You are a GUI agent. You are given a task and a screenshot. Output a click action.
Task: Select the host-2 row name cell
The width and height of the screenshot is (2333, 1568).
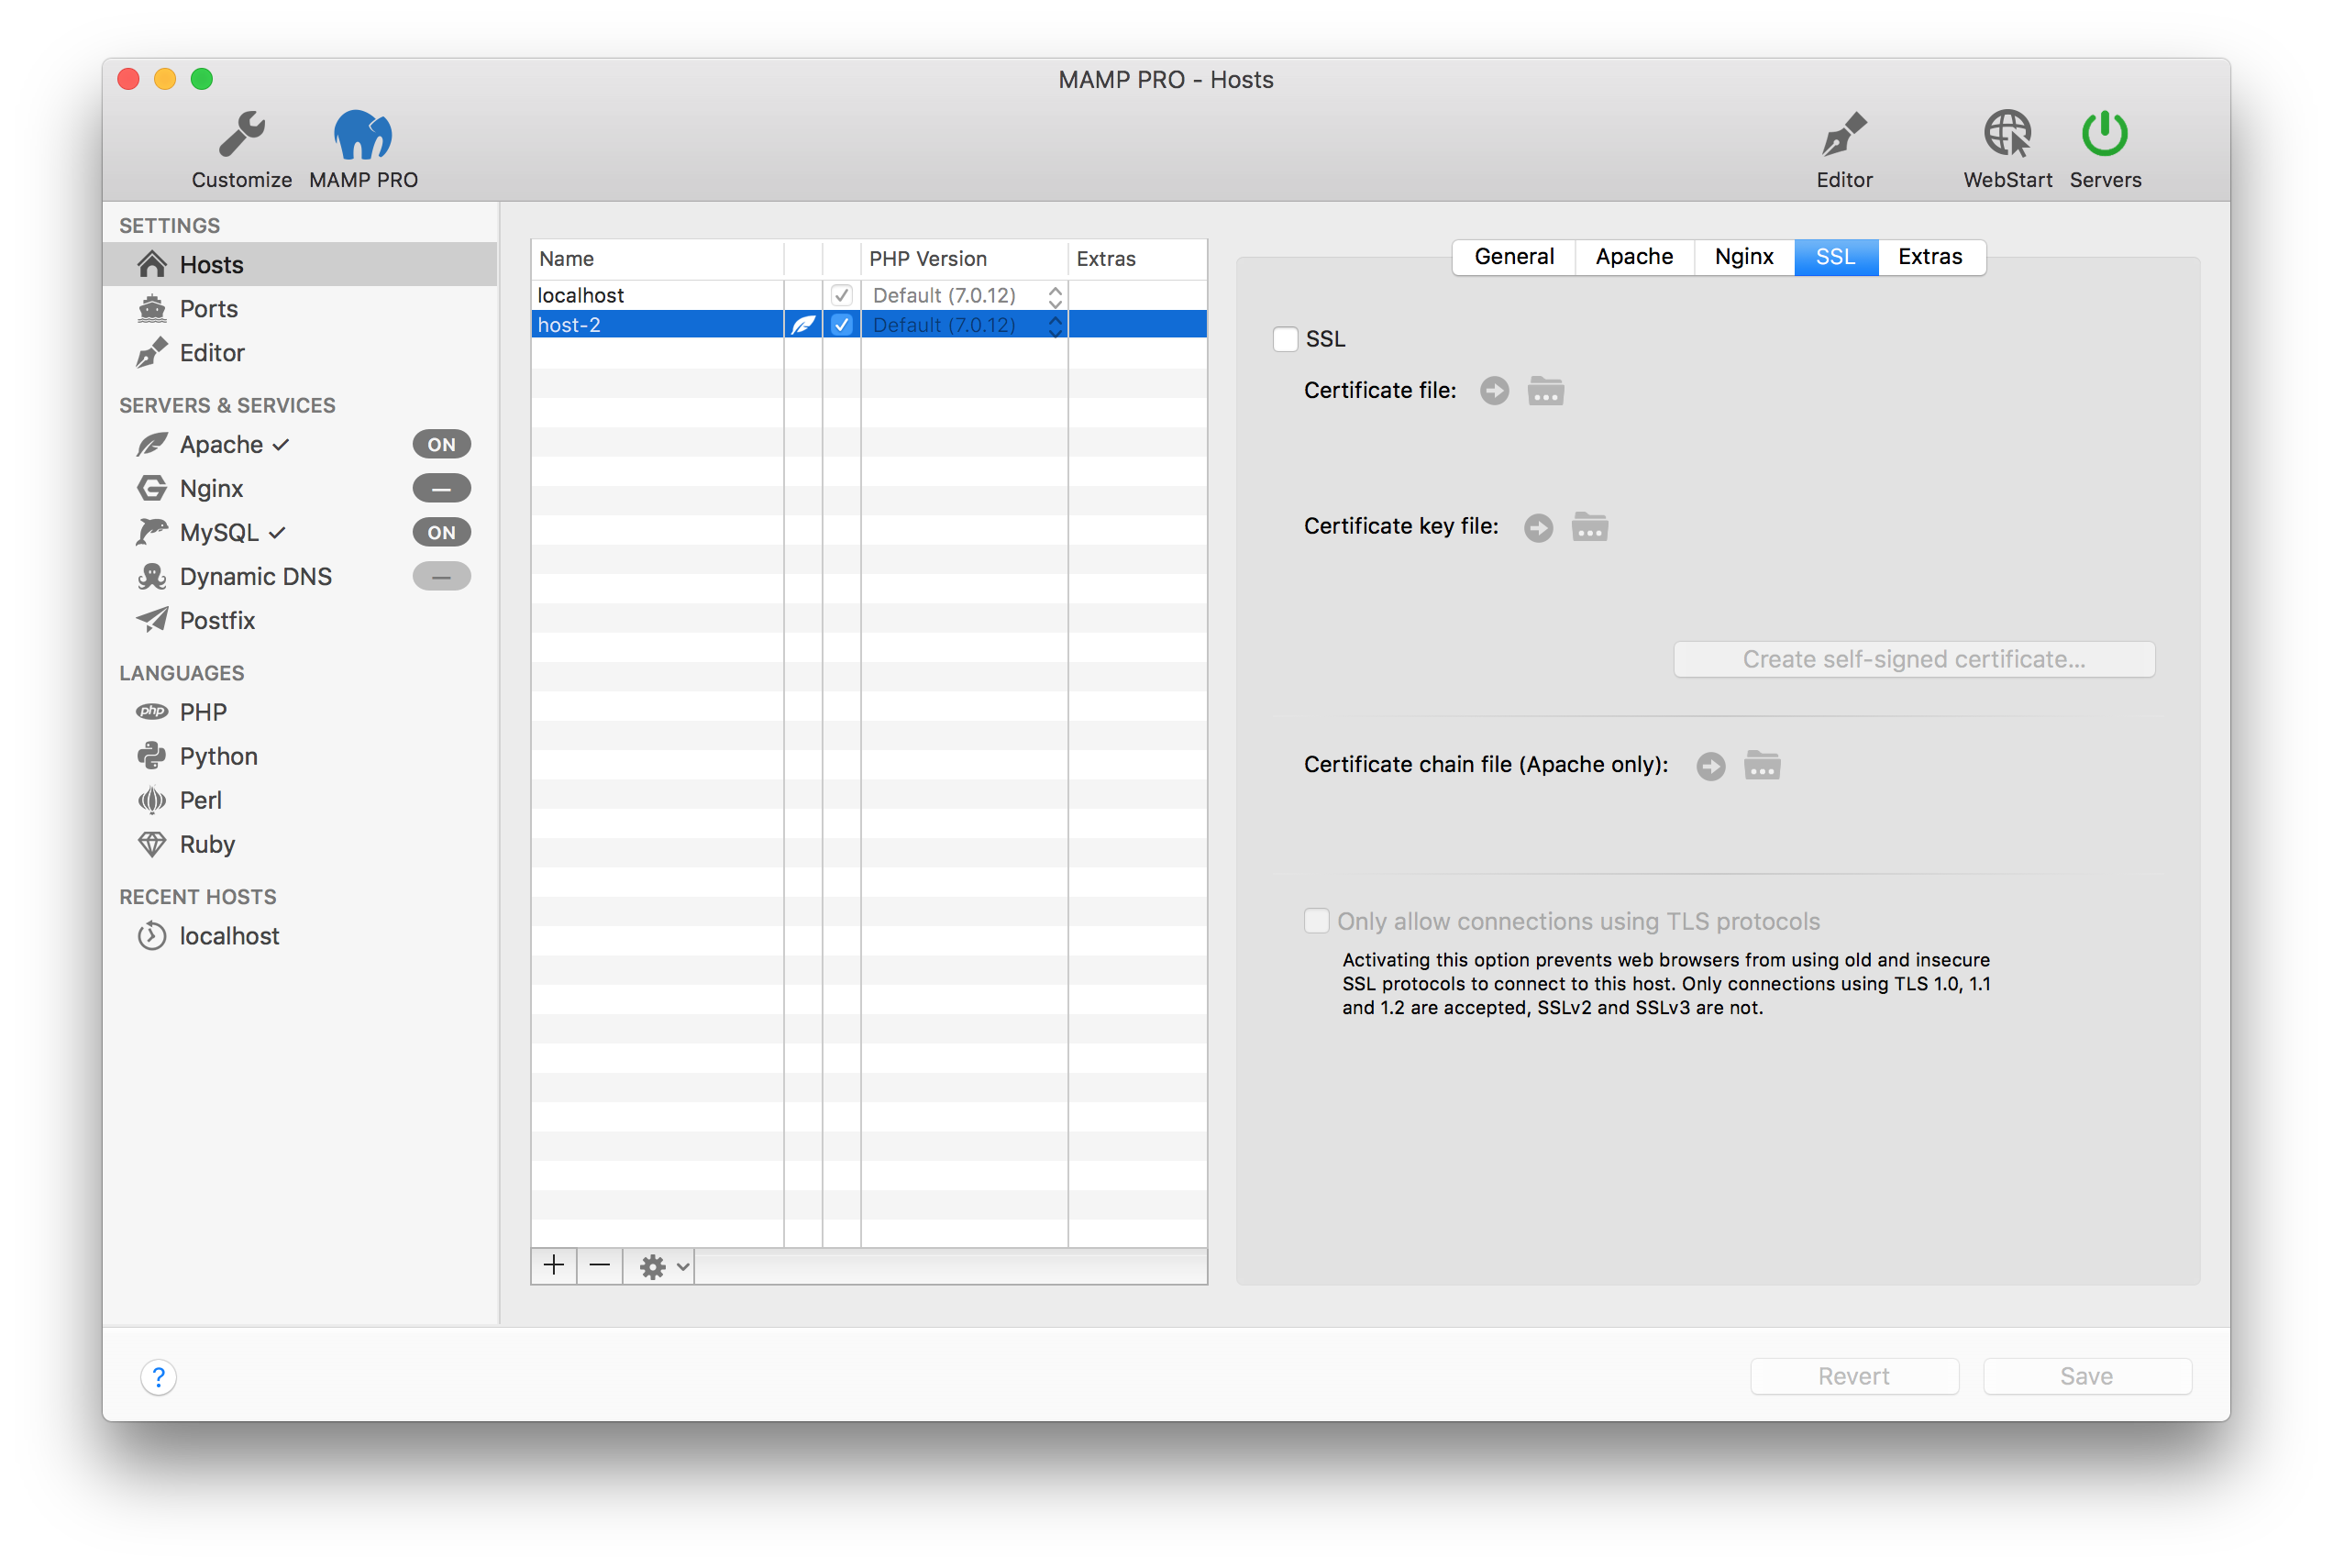[x=657, y=324]
